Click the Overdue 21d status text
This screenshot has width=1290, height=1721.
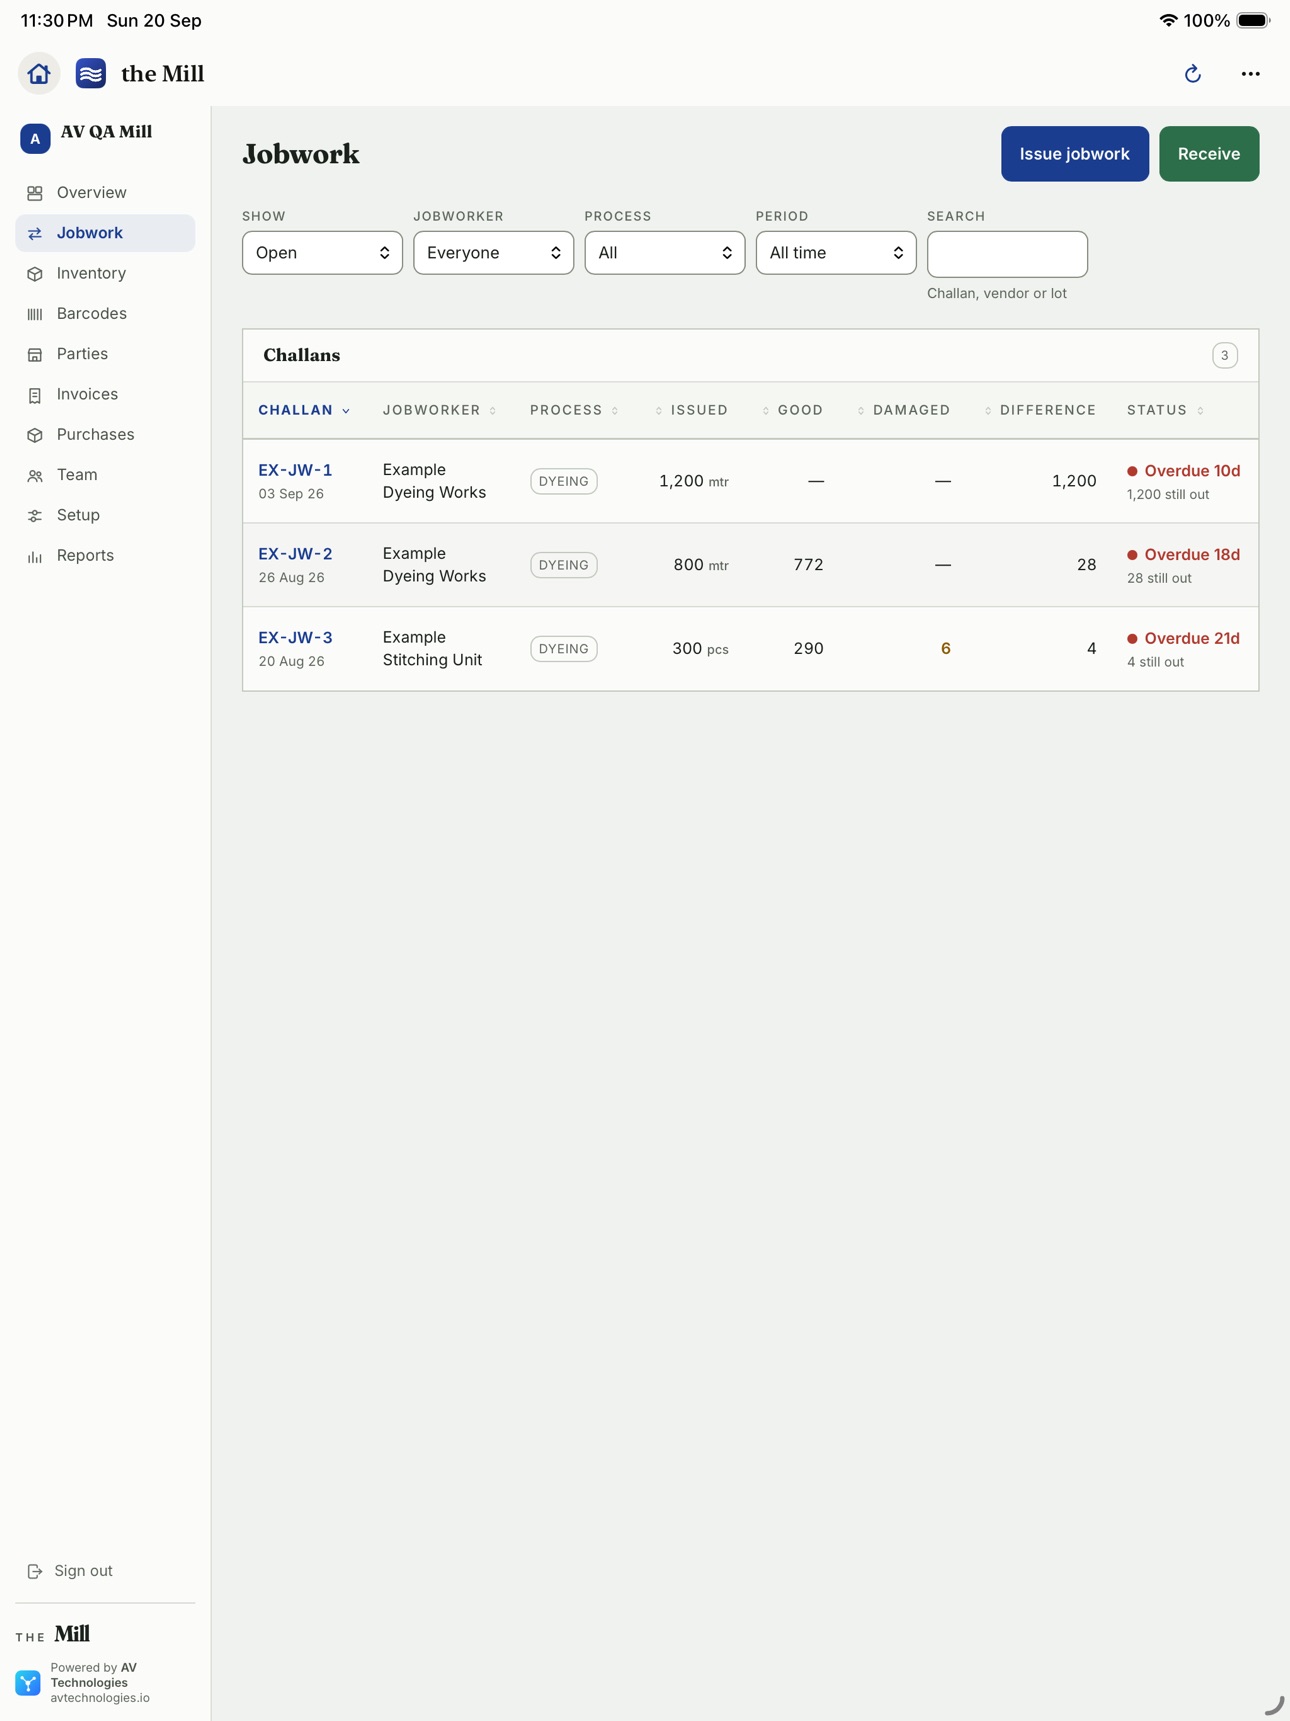pos(1192,638)
